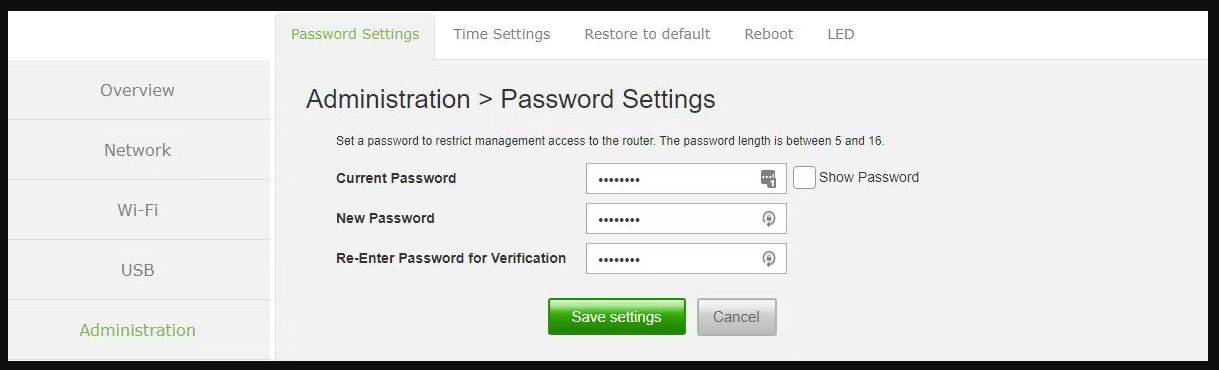Open USB section in sidebar
Image resolution: width=1219 pixels, height=370 pixels.
point(138,270)
